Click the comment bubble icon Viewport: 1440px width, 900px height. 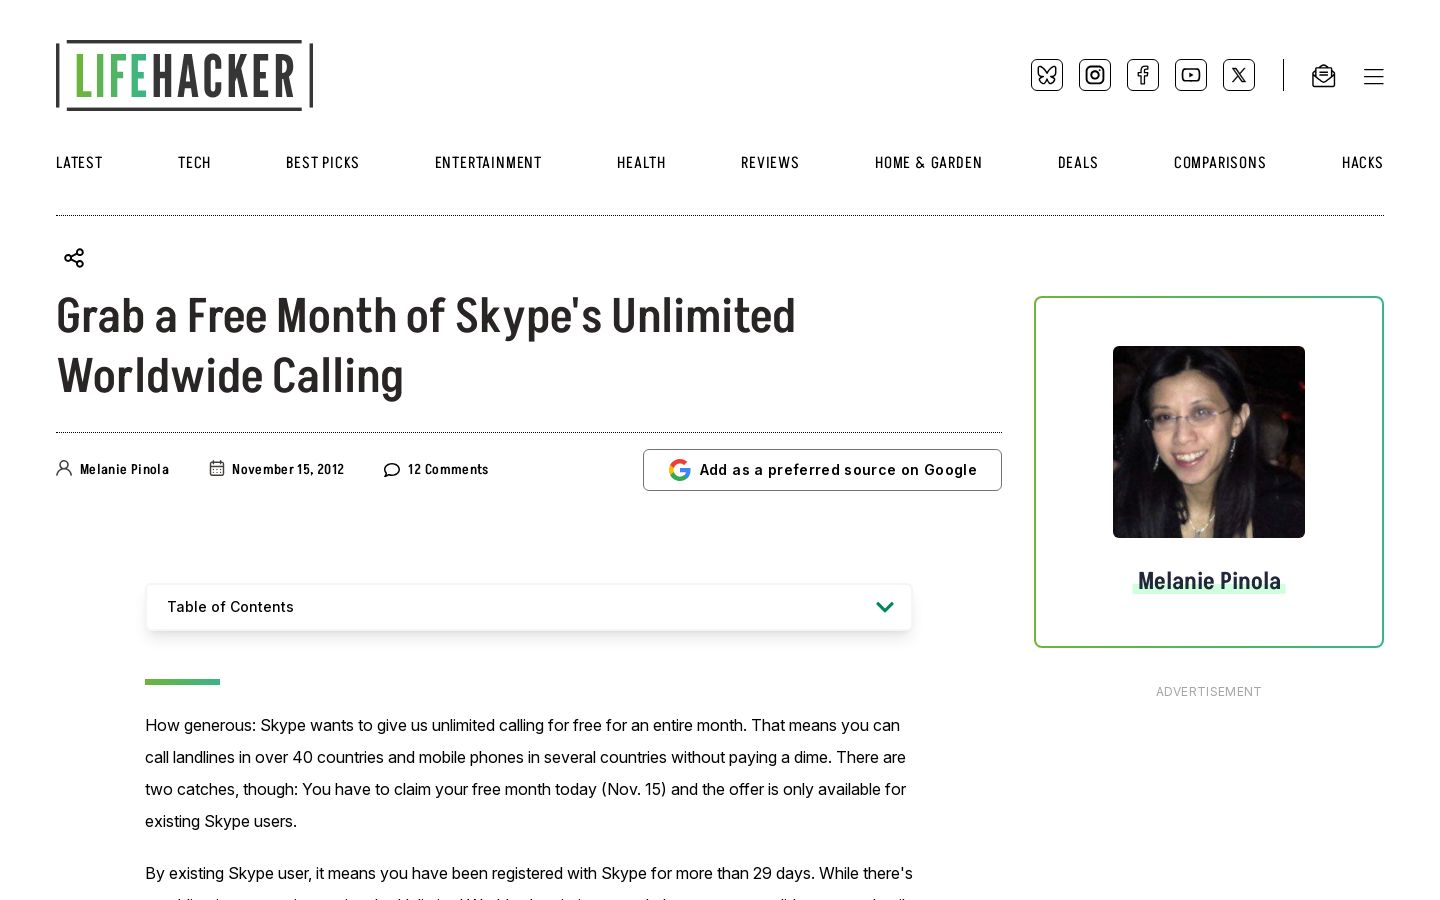[x=392, y=469]
